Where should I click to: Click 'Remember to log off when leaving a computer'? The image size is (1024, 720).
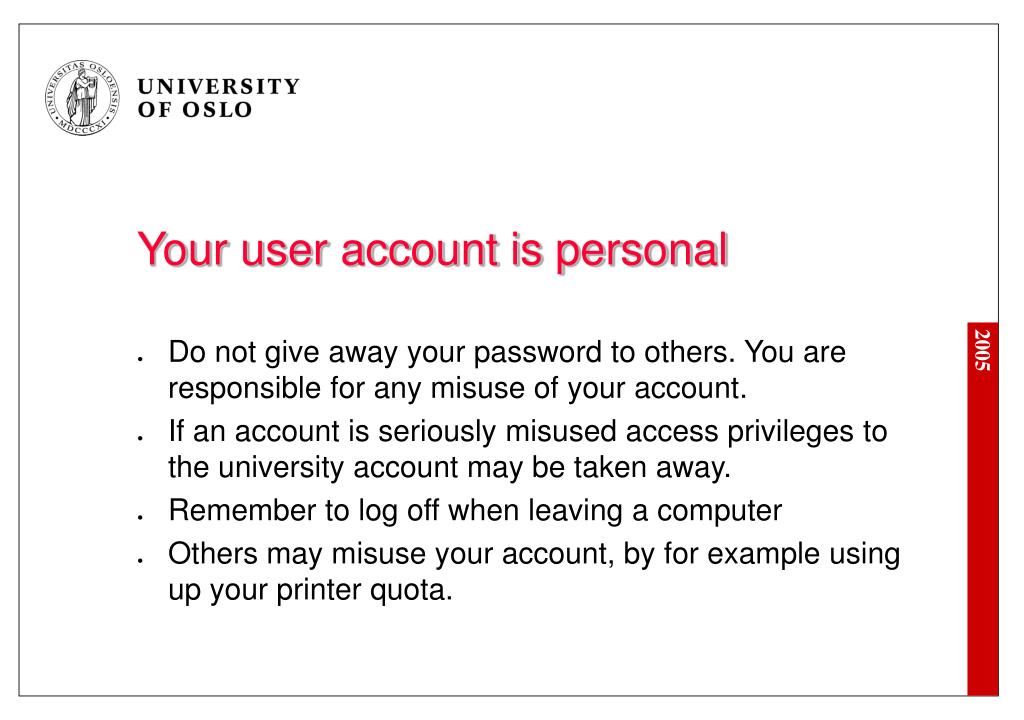(475, 511)
